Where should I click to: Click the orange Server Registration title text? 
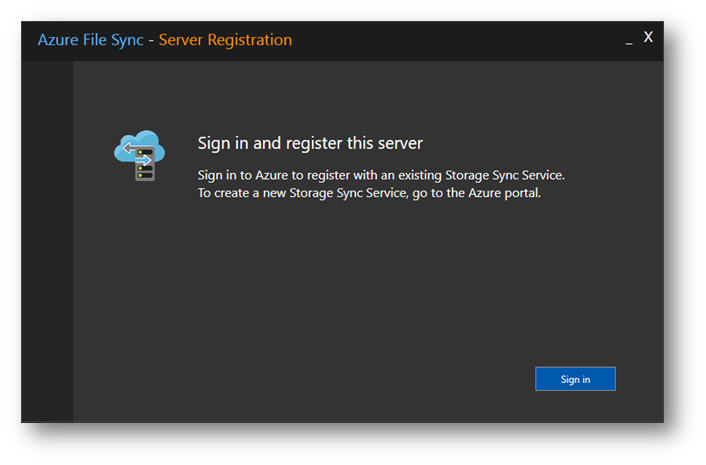tap(225, 40)
